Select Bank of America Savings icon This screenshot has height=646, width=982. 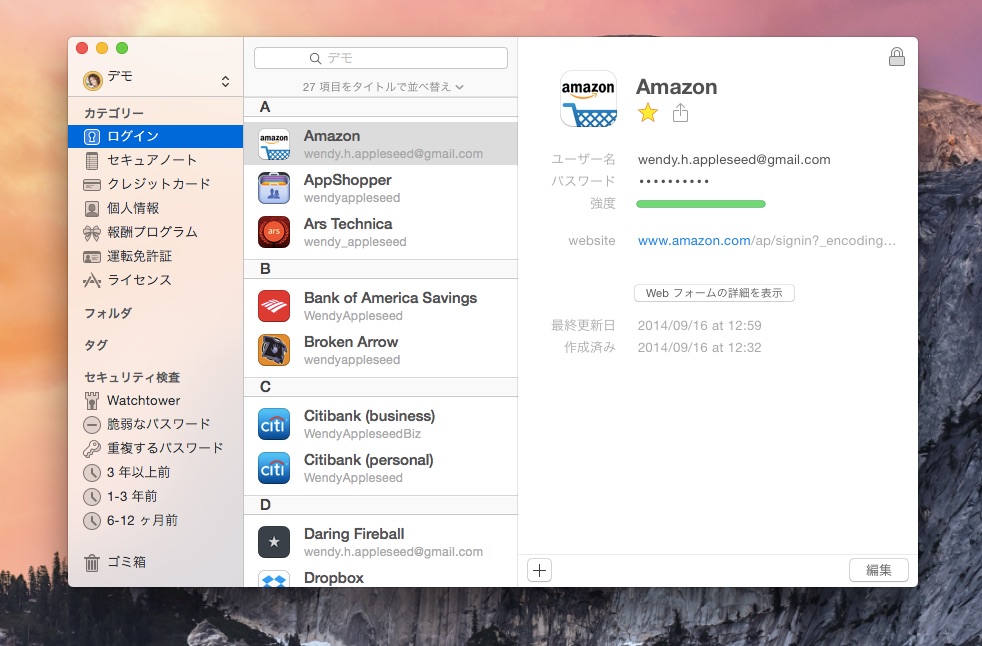[x=274, y=306]
